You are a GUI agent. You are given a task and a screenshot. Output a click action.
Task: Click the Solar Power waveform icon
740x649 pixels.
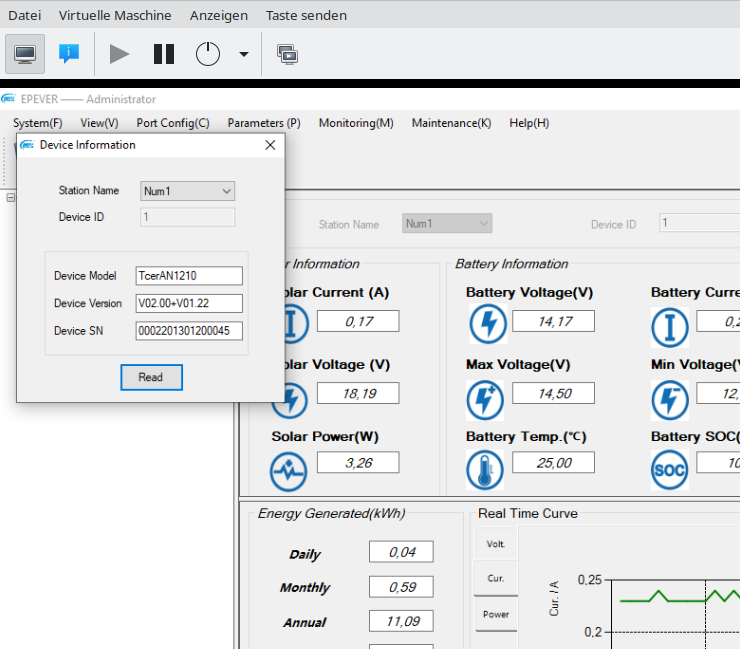(290, 470)
